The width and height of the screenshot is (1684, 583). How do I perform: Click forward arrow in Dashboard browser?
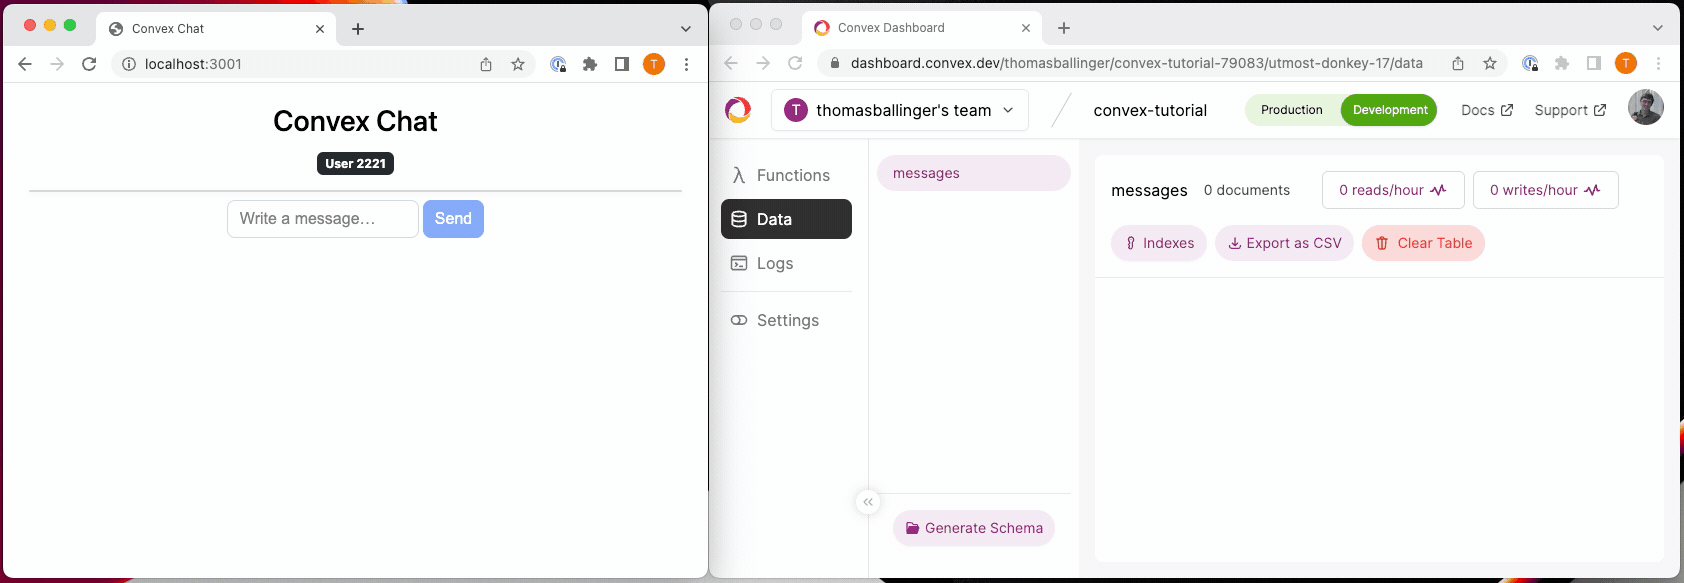point(763,63)
